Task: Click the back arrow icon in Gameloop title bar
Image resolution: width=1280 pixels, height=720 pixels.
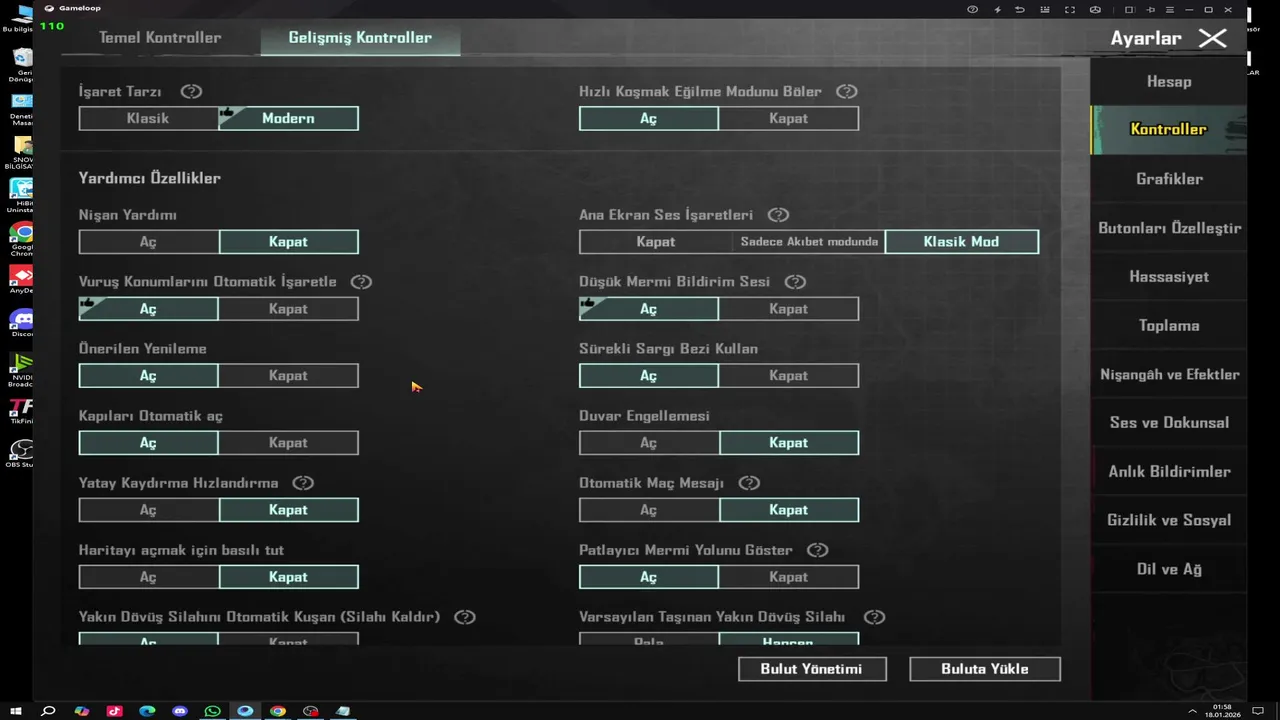Action: [1020, 9]
